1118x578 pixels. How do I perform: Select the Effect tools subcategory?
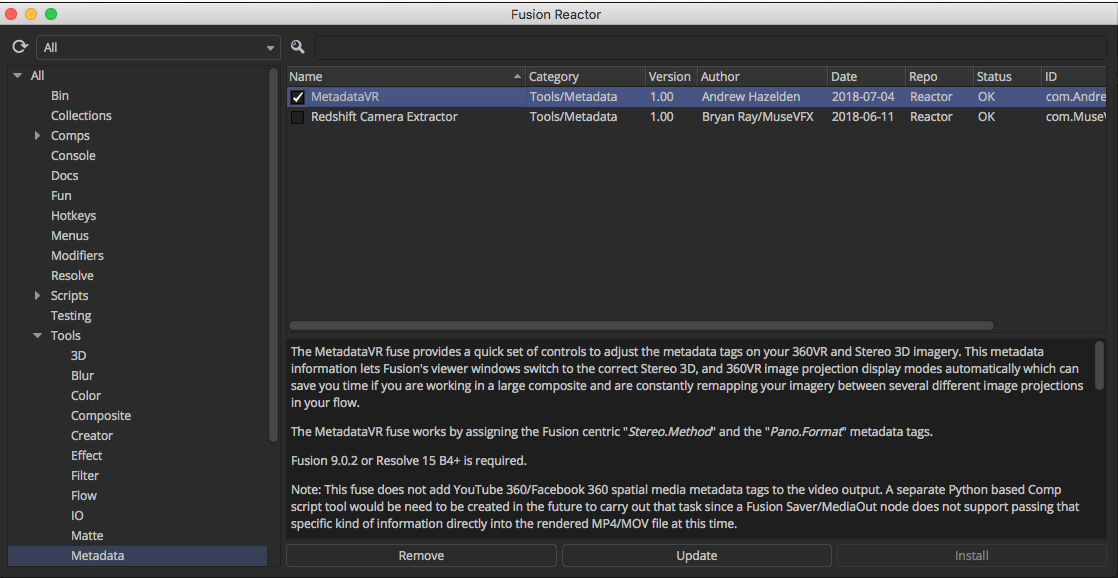pos(86,455)
